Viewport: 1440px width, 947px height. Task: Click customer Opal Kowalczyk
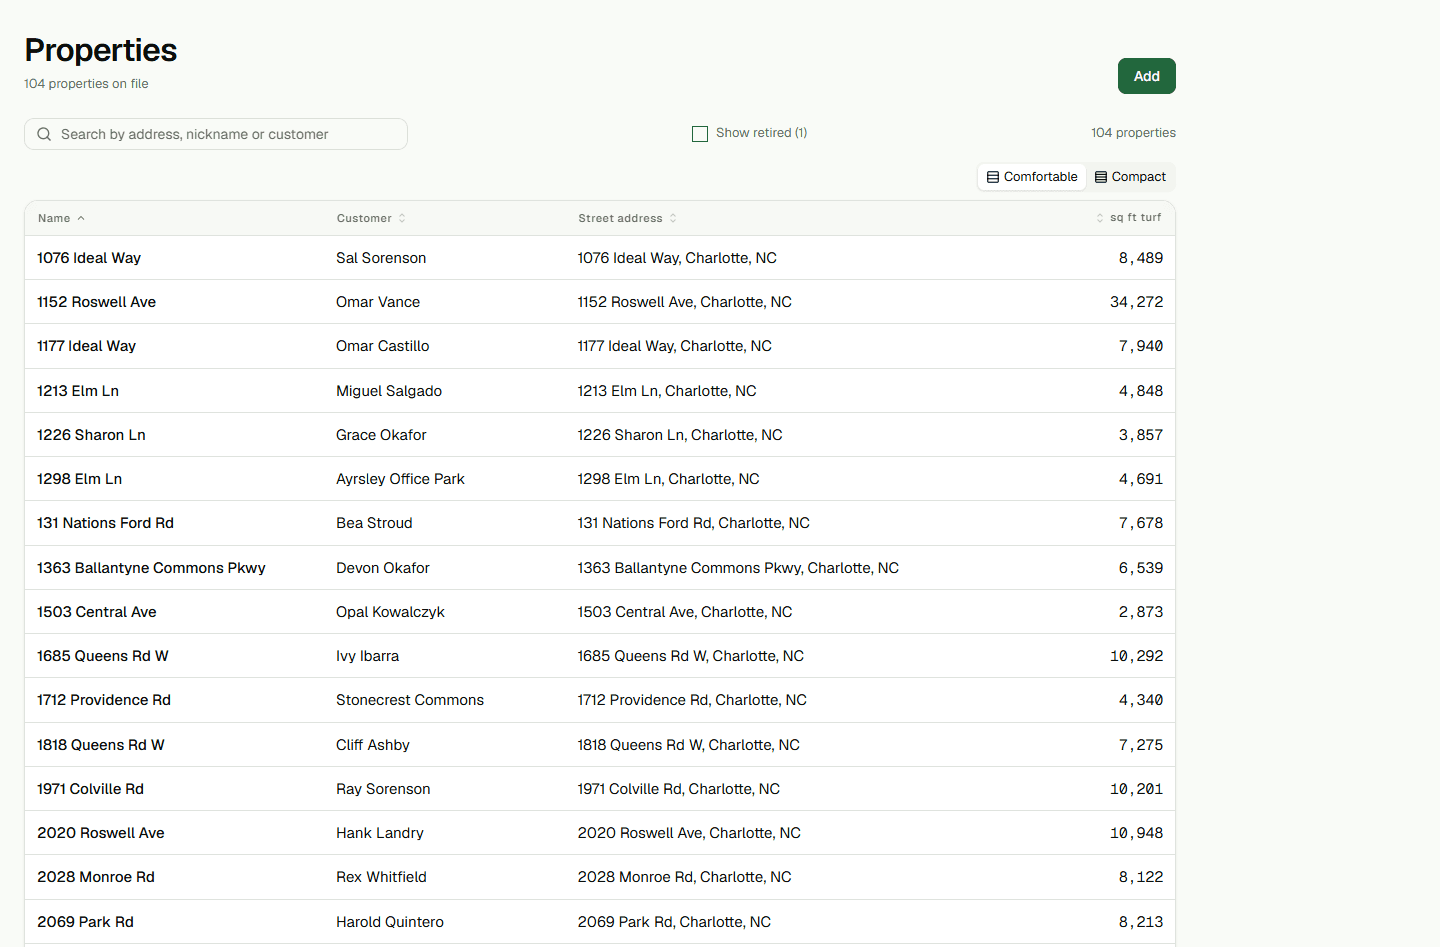point(390,612)
